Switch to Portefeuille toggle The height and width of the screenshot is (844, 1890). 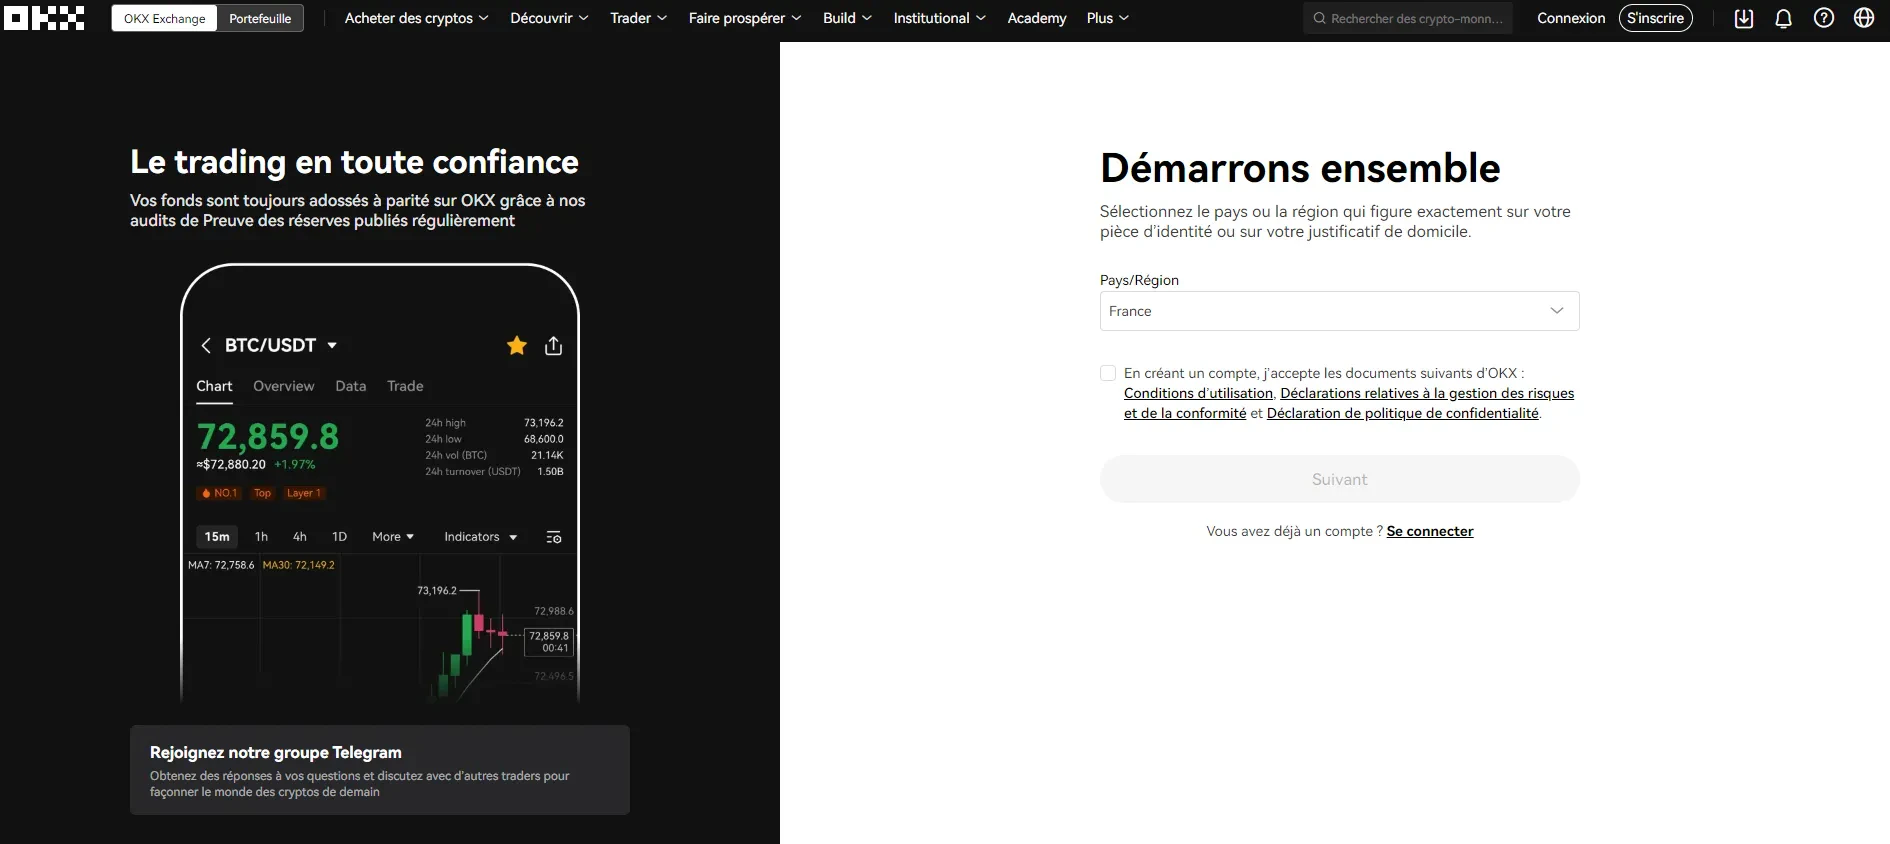tap(260, 18)
